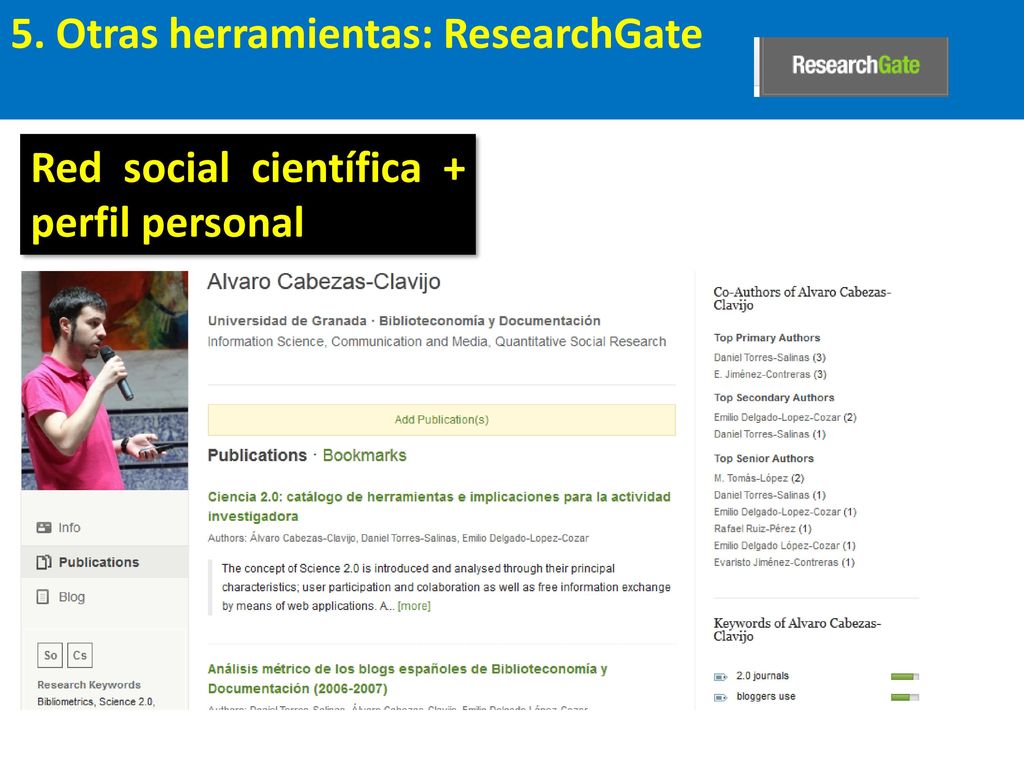Click the Top Senior Authors heading
Image resolution: width=1024 pixels, height=768 pixels.
tap(763, 458)
